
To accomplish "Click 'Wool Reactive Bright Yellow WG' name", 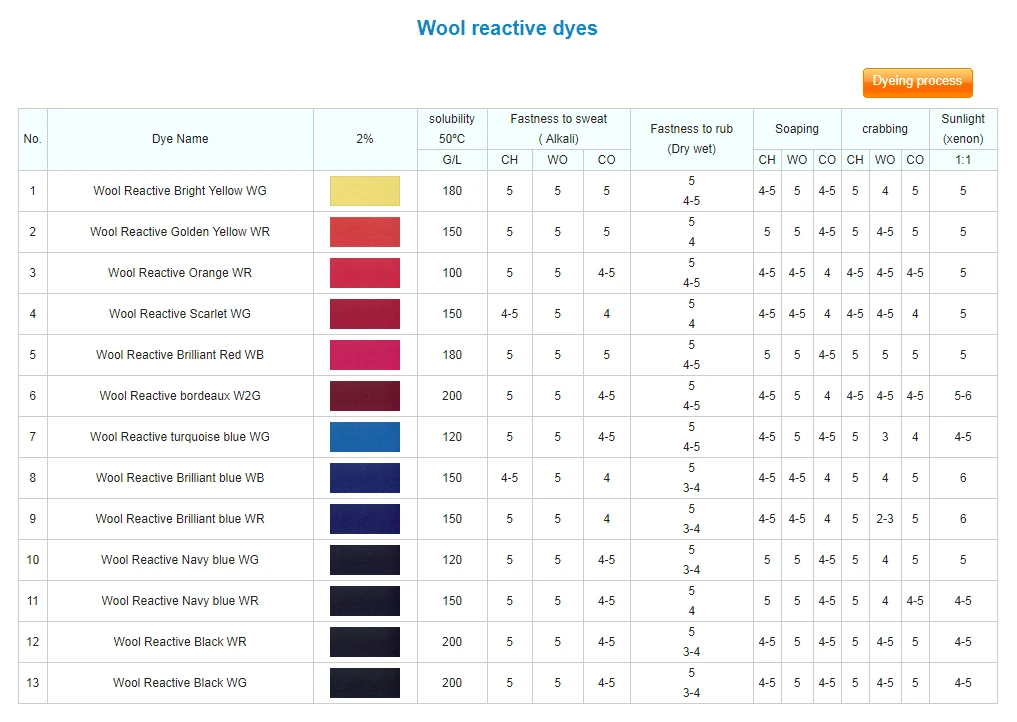I will pos(180,191).
